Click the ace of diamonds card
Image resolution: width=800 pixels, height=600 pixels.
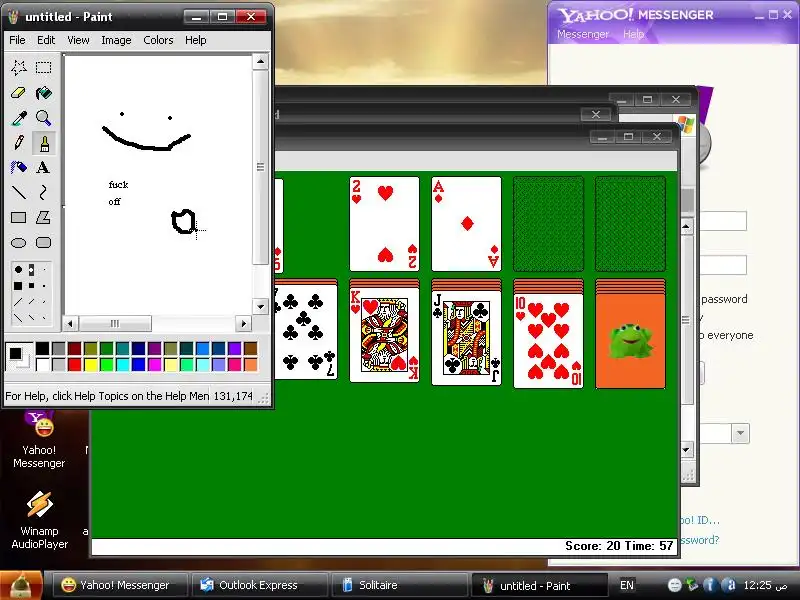pyautogui.click(x=466, y=224)
